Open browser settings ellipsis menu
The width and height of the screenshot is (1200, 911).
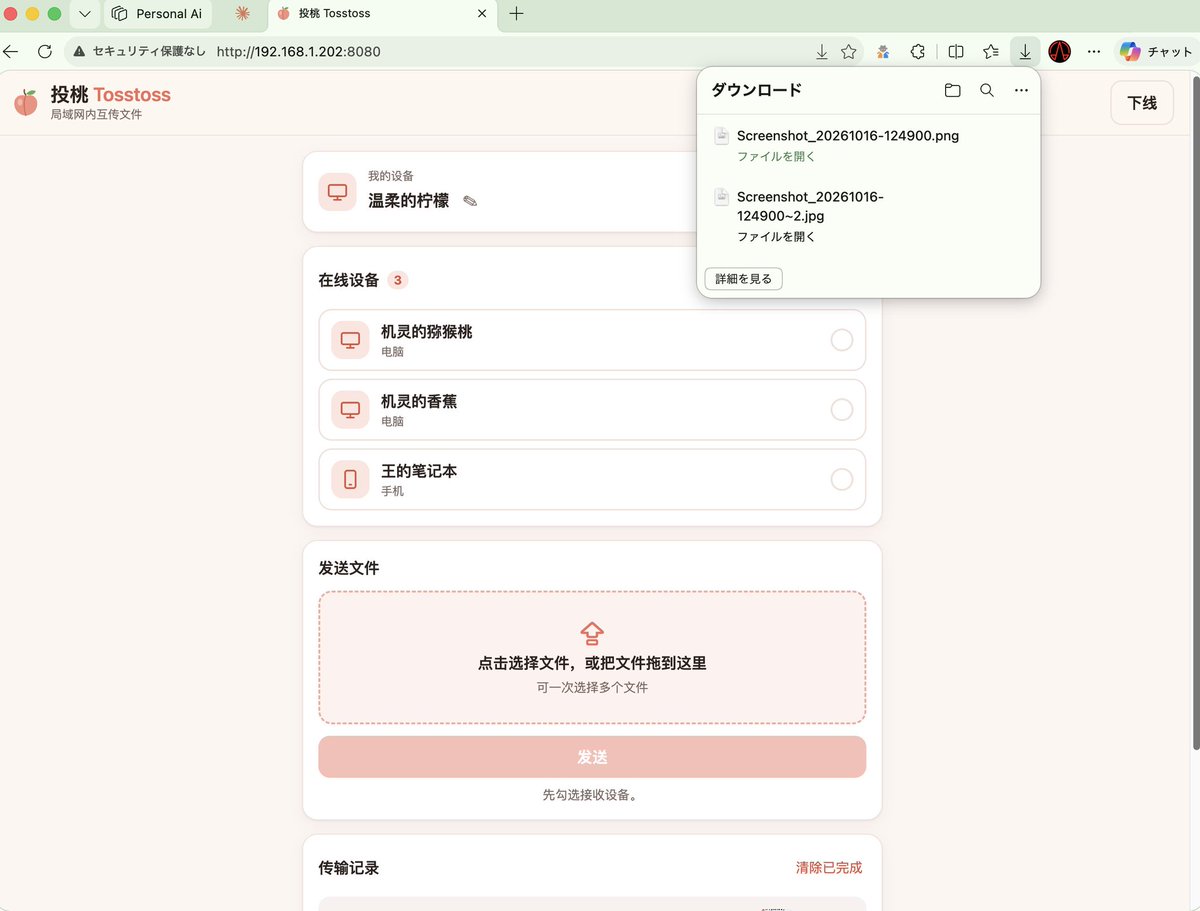[1094, 51]
